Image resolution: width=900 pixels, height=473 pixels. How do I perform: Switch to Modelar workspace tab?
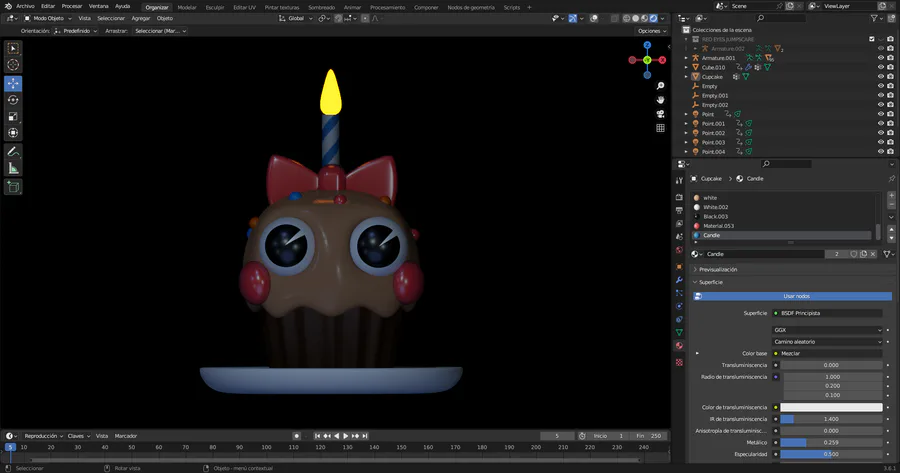click(187, 7)
